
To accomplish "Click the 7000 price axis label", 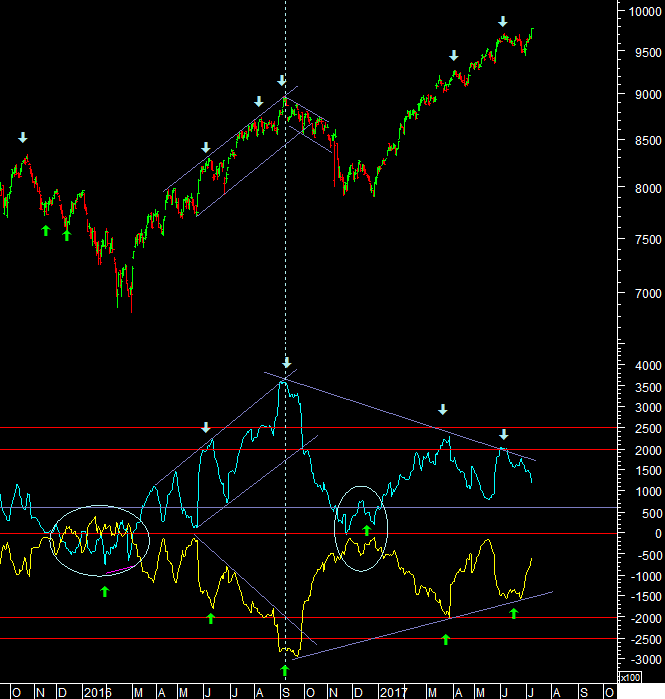I will pos(648,294).
